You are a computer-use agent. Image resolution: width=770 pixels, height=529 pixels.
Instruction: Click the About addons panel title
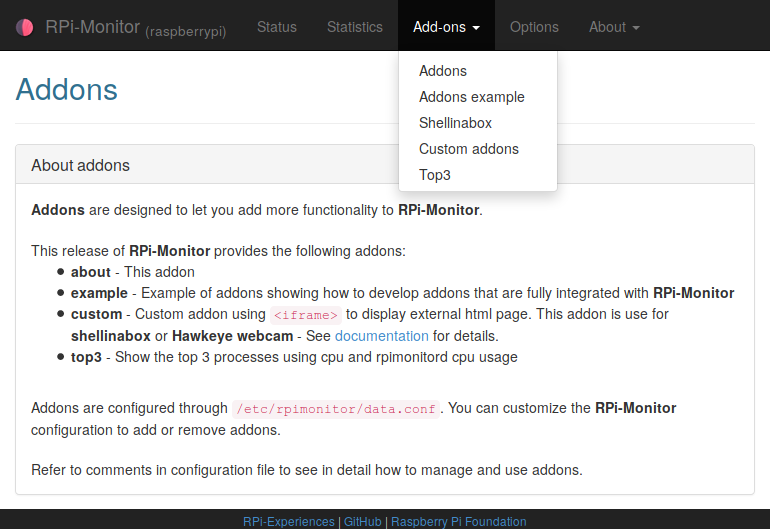click(x=81, y=166)
